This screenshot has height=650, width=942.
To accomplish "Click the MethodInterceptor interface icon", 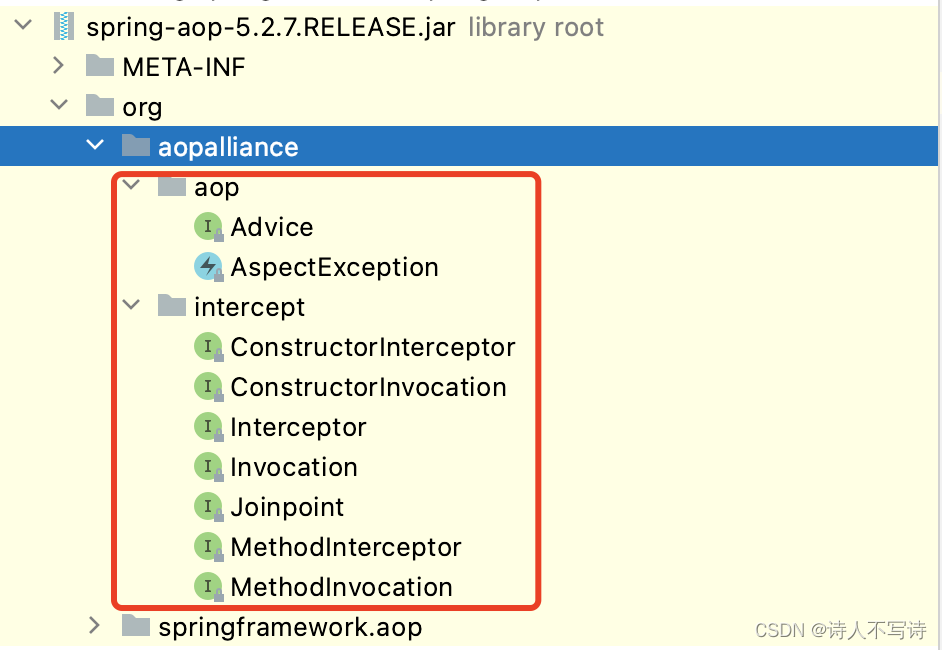I will click(x=208, y=547).
